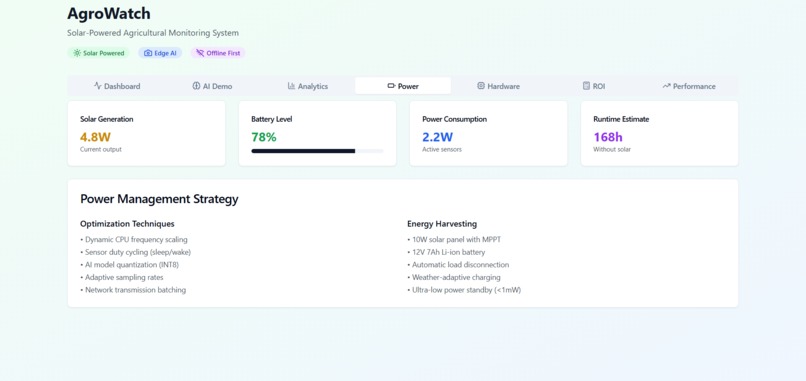Click the 2.2W power consumption value
Image resolution: width=806 pixels, height=381 pixels.
click(x=437, y=137)
